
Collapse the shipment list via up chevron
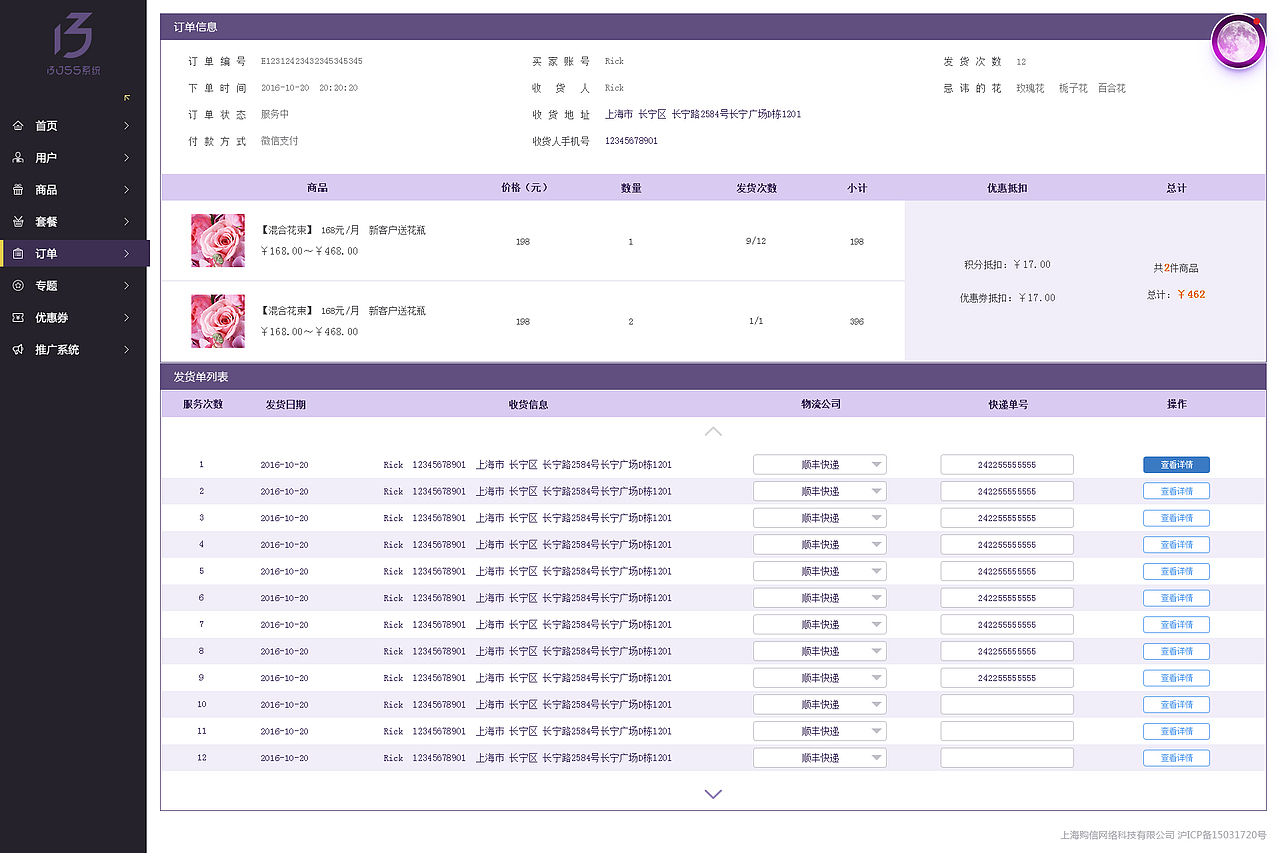point(713,431)
